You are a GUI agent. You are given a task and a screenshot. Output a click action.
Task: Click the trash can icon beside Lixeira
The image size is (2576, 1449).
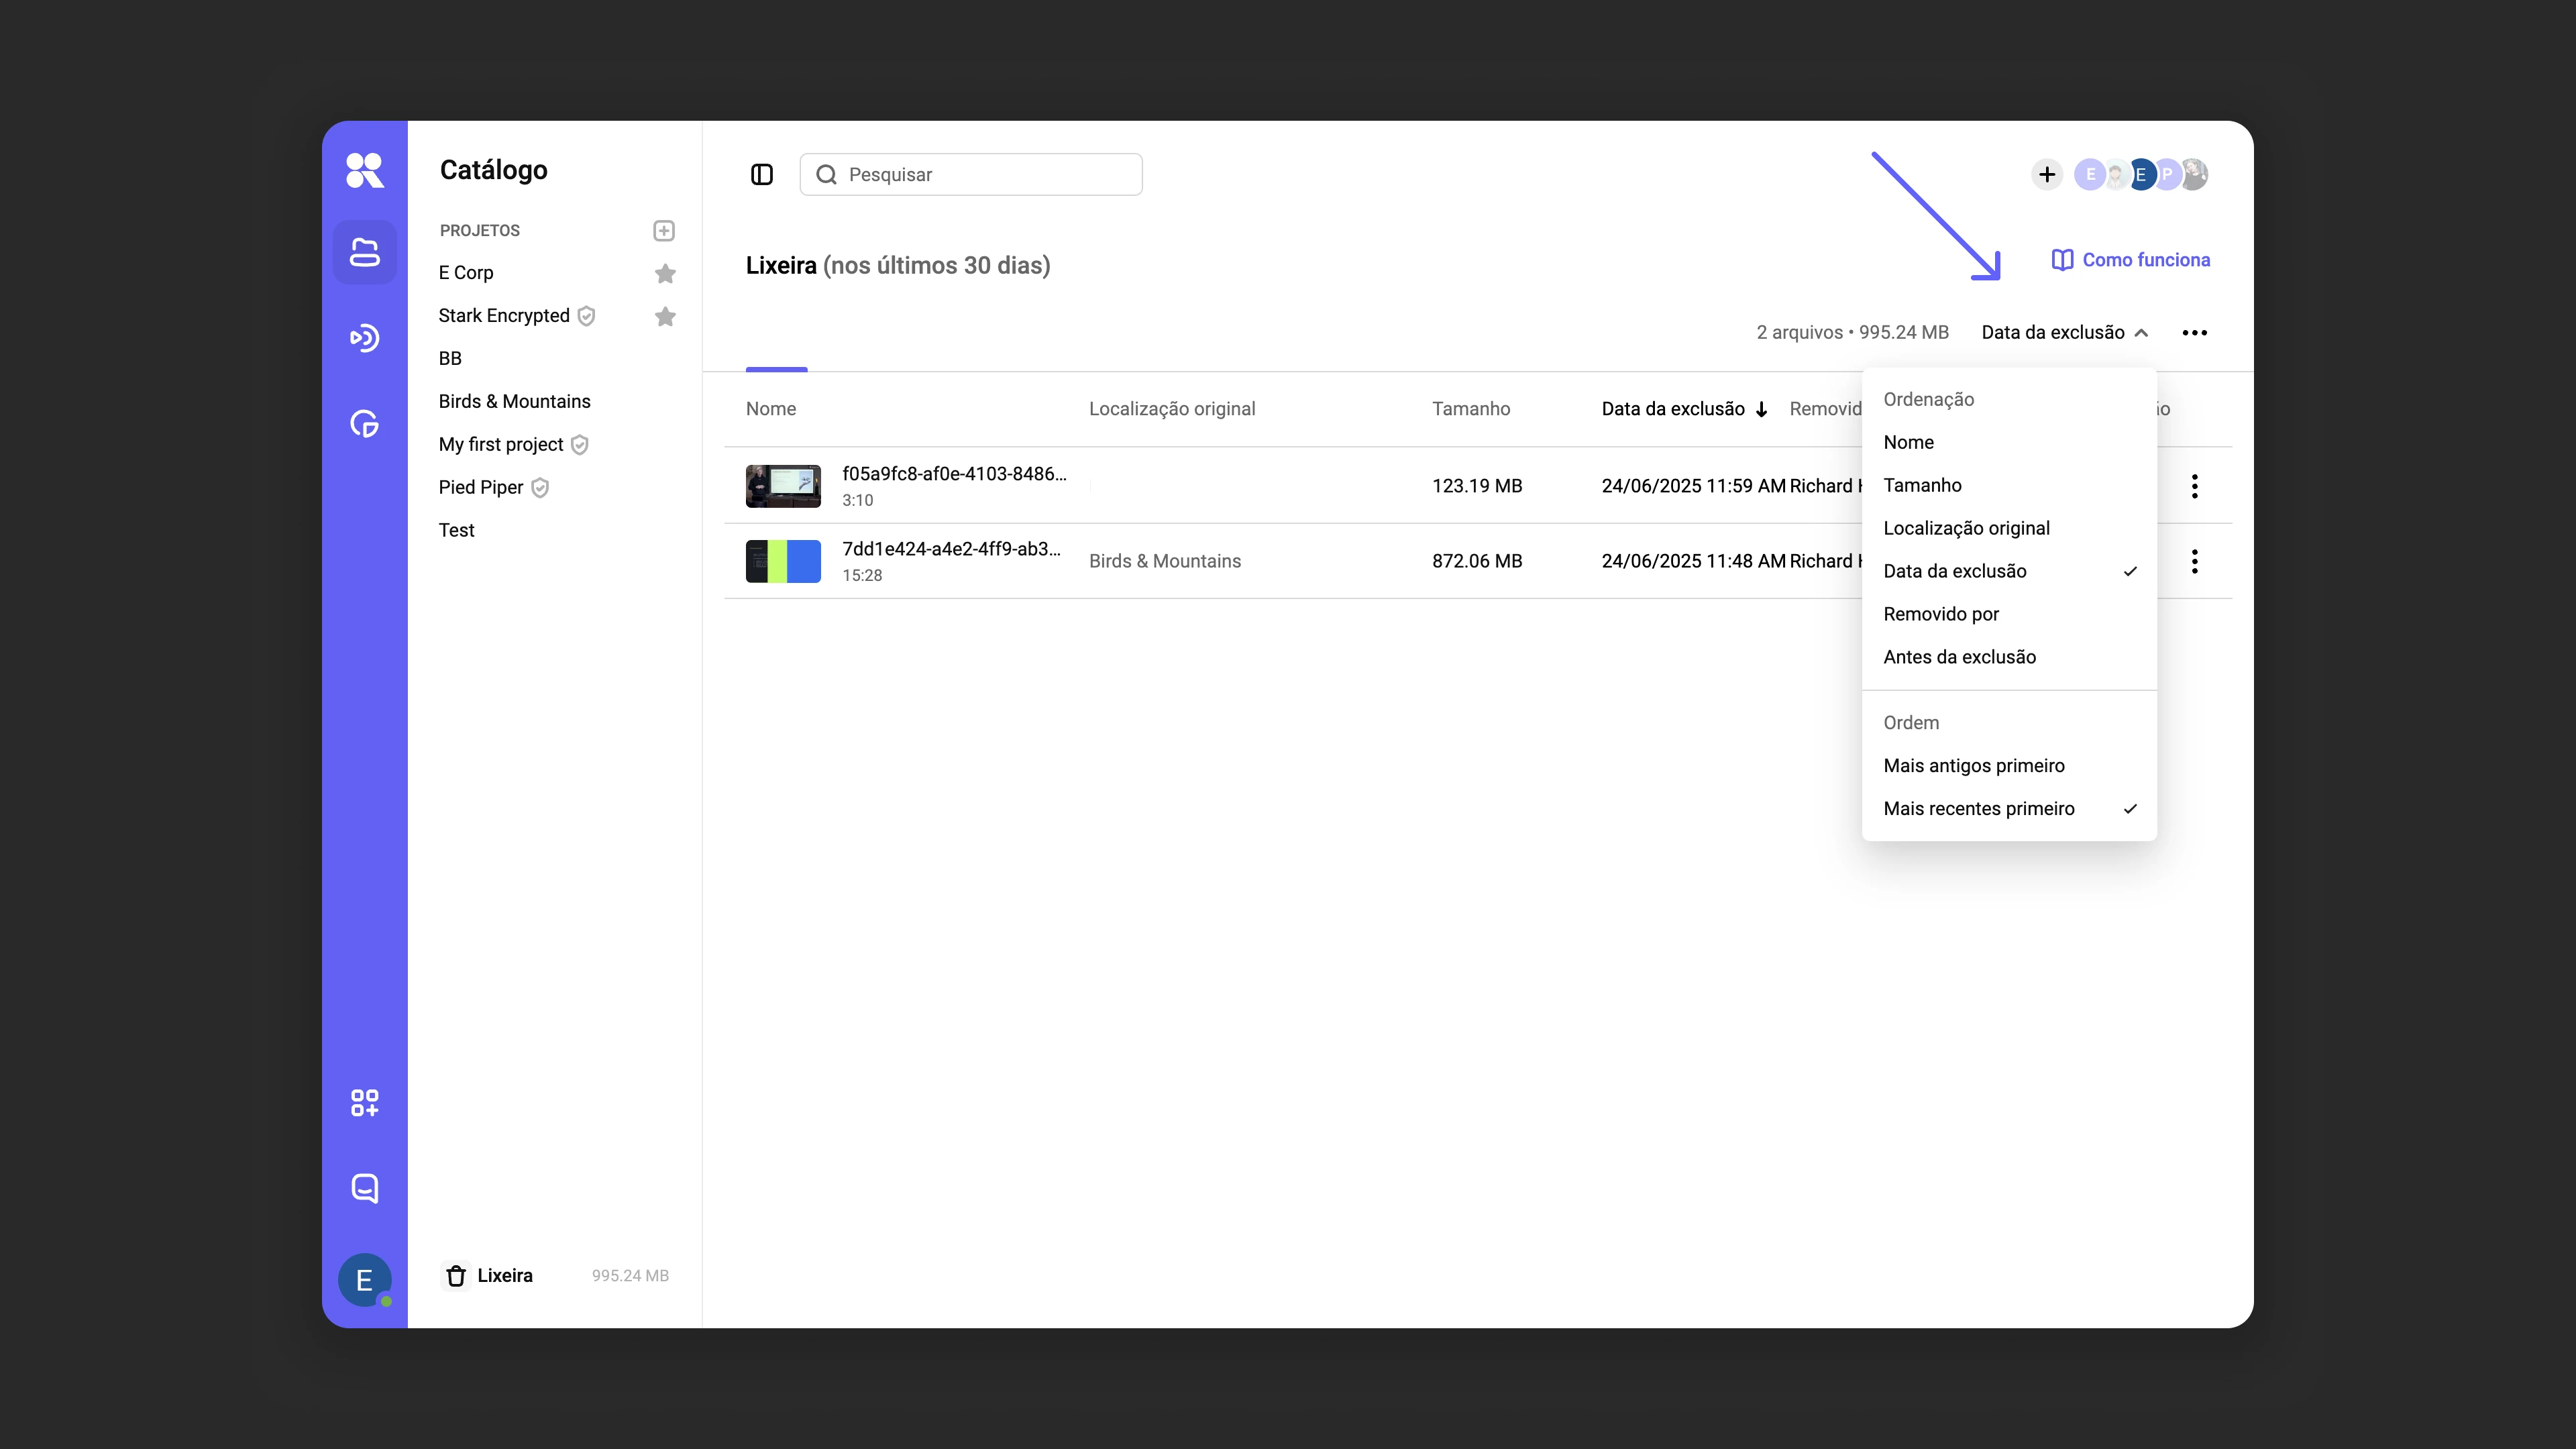(x=456, y=1276)
